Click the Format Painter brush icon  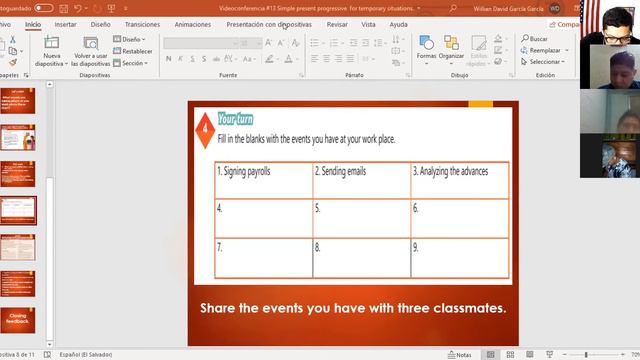click(13, 62)
